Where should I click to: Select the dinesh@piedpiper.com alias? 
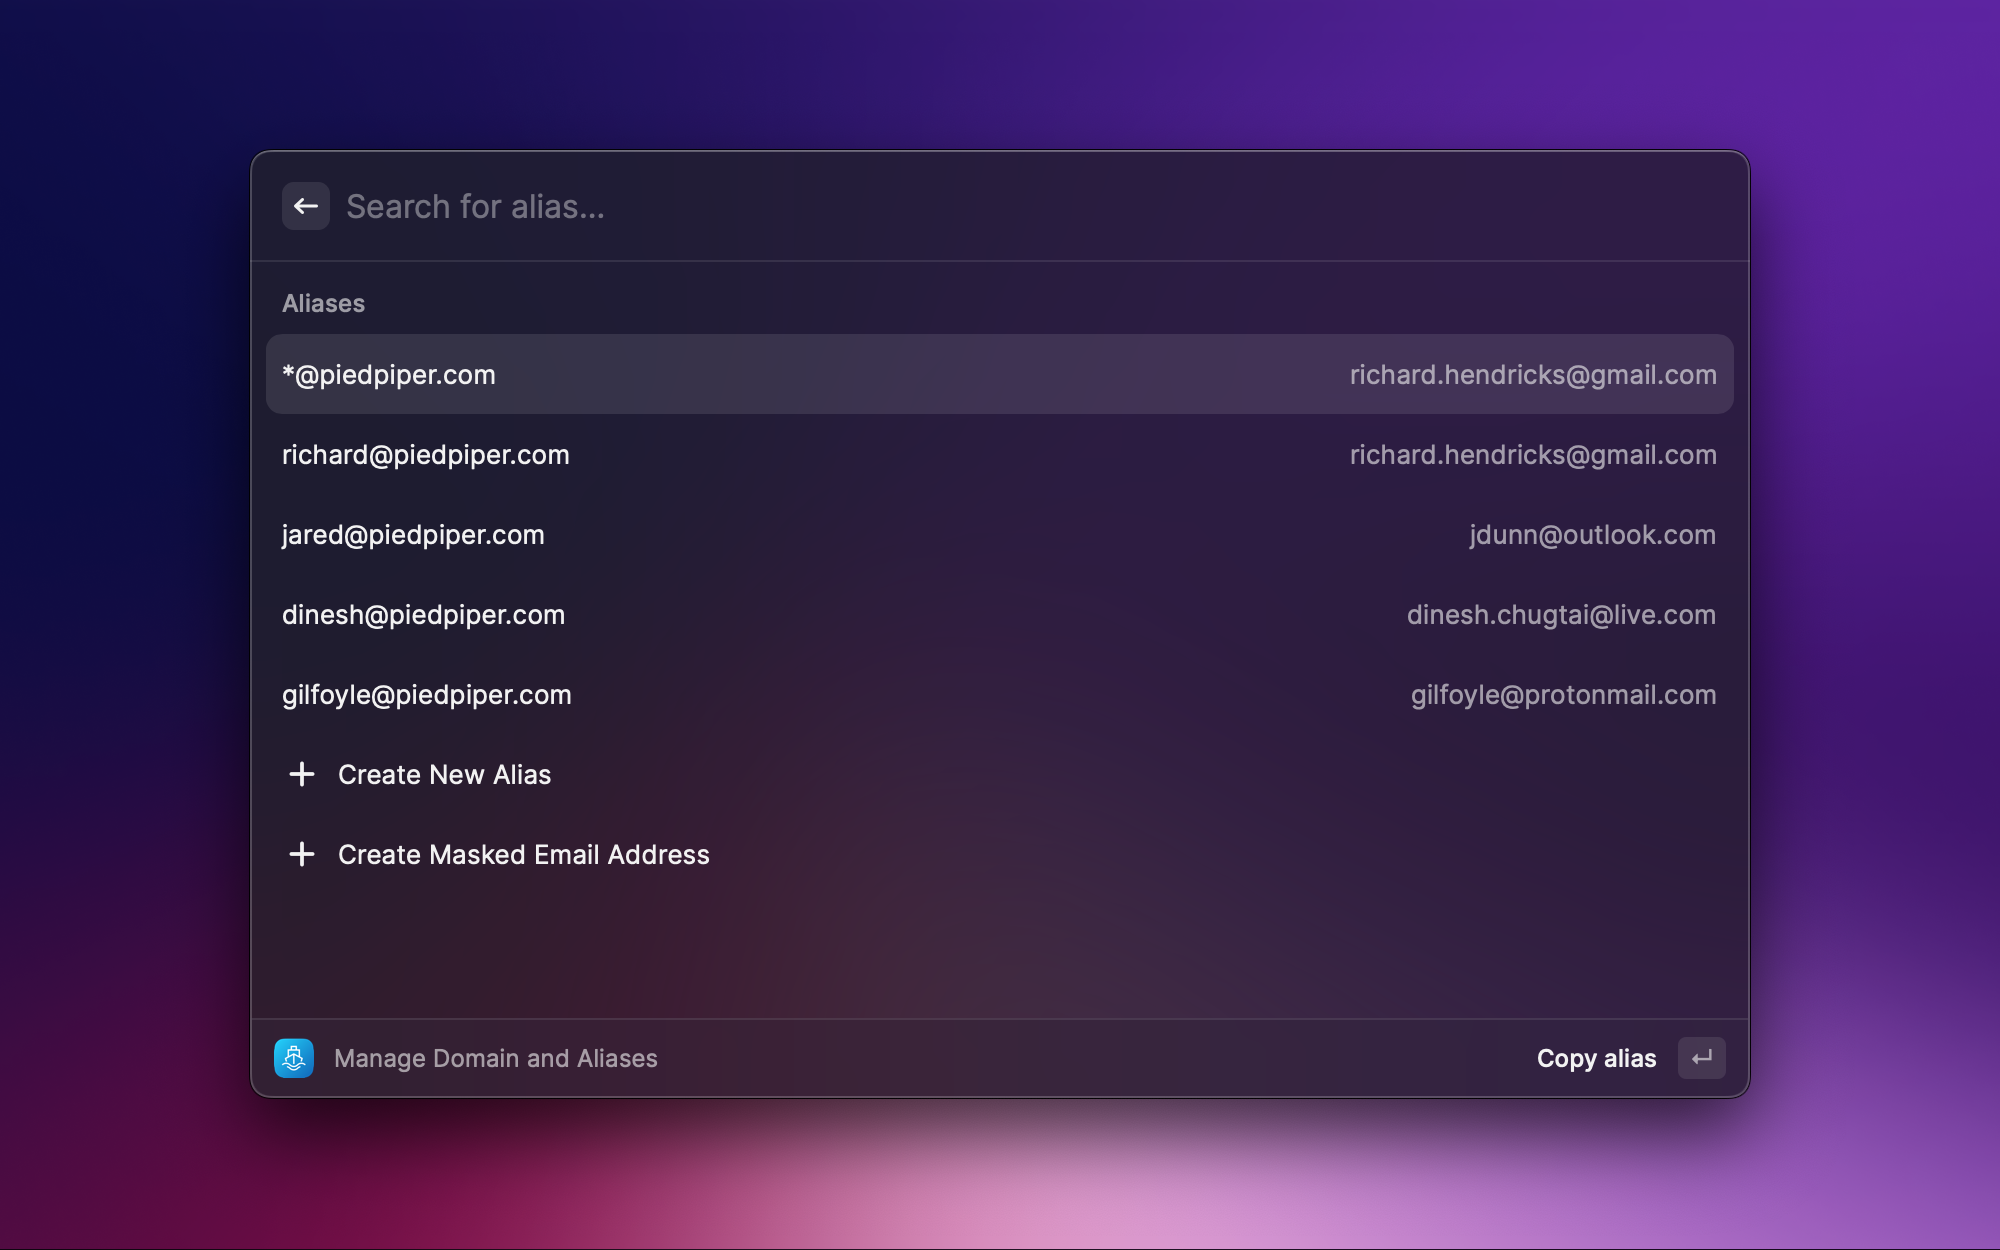click(423, 614)
